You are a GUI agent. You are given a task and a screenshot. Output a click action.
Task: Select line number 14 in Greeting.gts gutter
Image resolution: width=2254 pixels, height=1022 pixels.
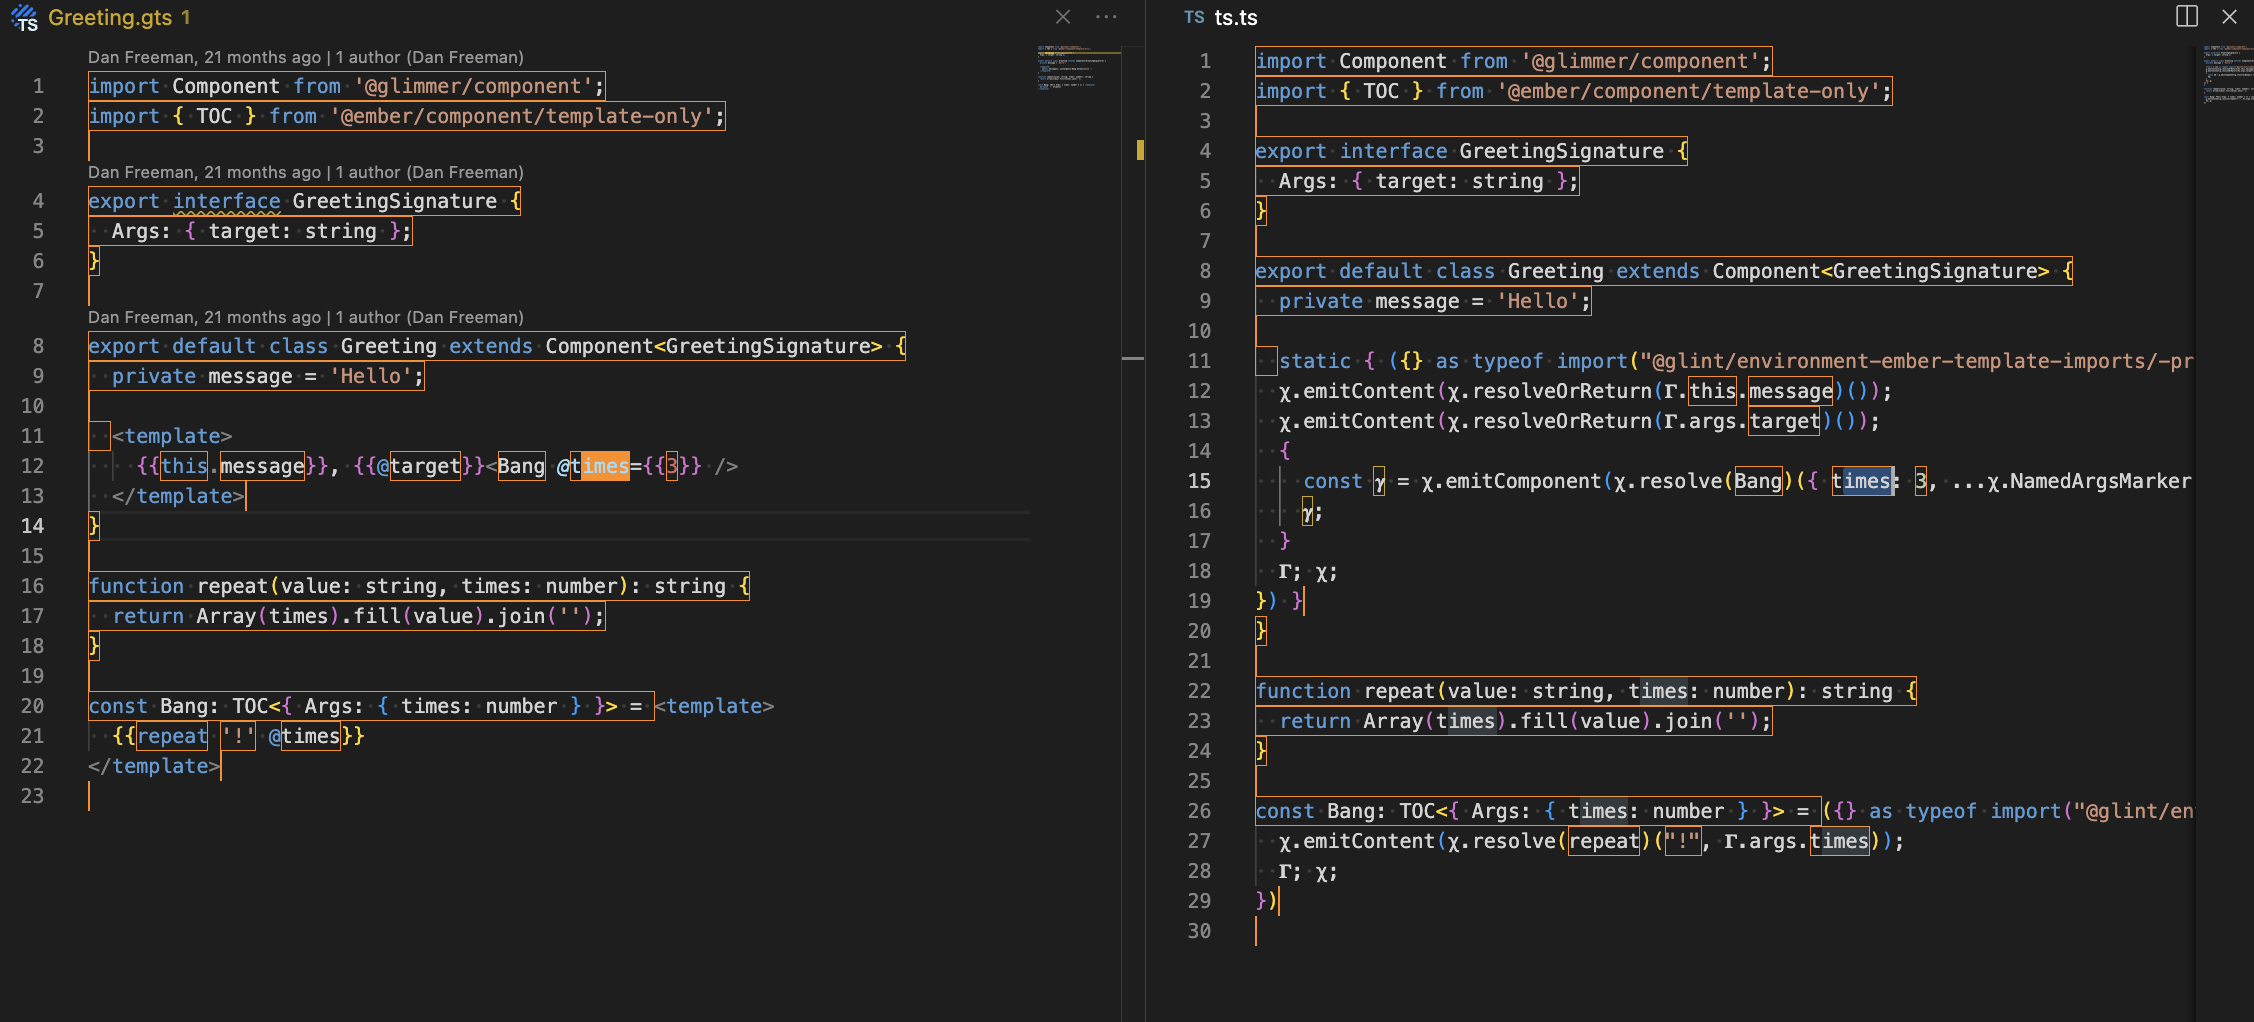pos(33,526)
